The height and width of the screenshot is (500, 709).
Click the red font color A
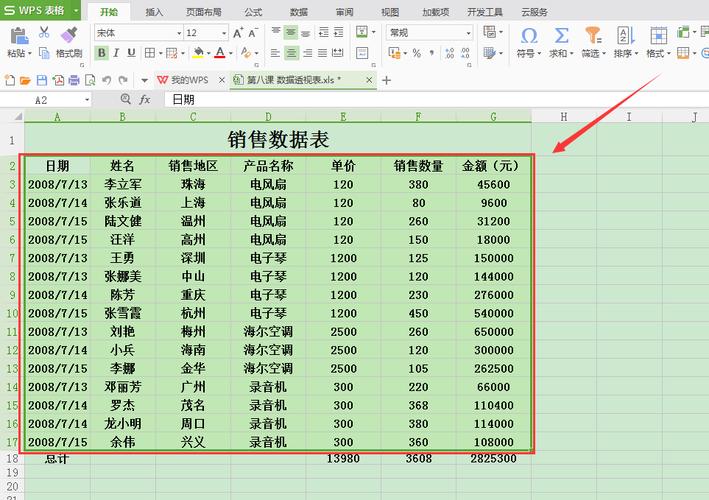[x=220, y=53]
